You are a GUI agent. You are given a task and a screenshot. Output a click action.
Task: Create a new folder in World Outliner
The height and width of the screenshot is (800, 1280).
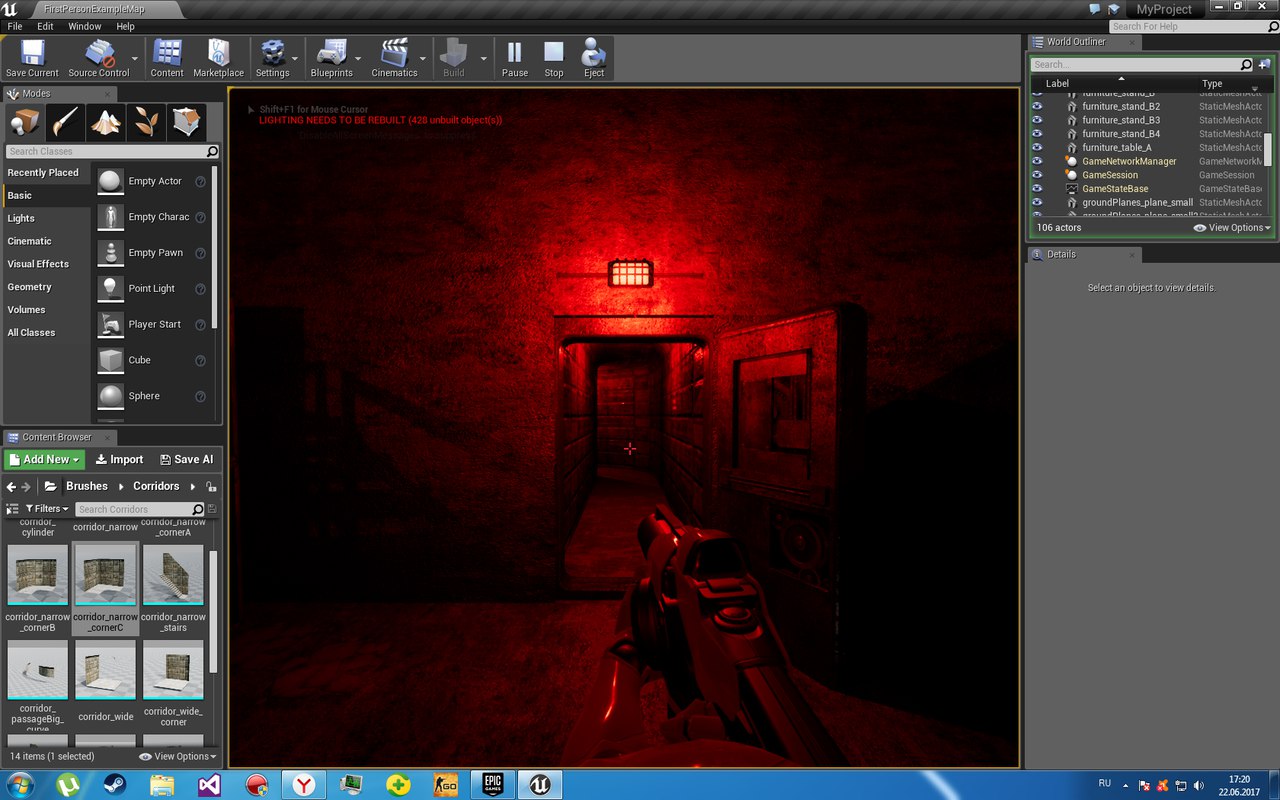[1264, 64]
